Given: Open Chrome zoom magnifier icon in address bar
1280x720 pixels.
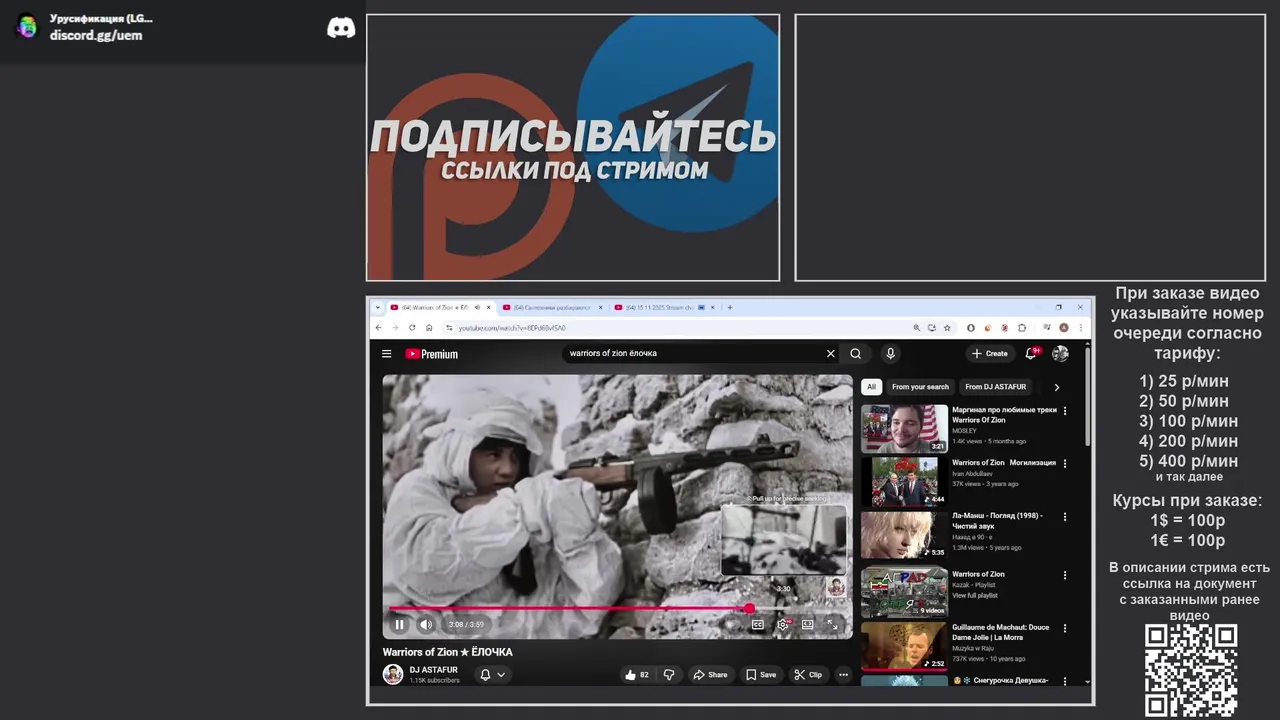Looking at the screenshot, I should pyautogui.click(x=916, y=328).
